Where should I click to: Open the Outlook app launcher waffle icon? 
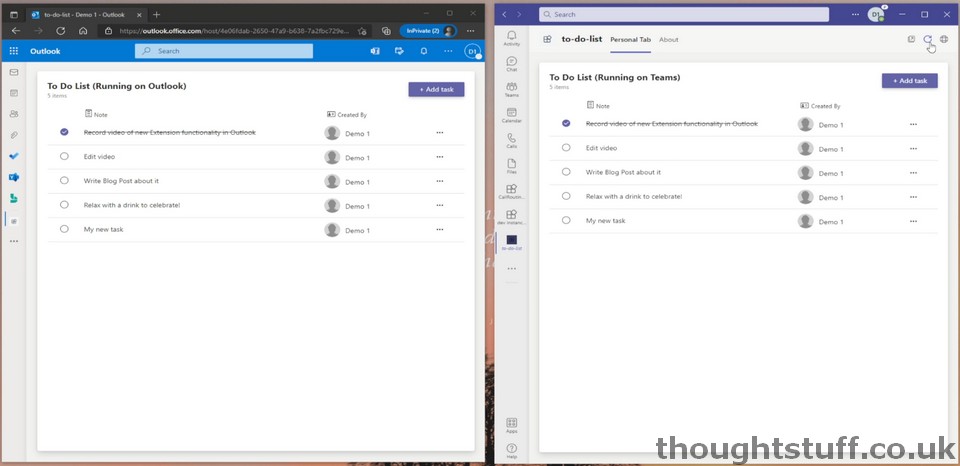pos(13,51)
